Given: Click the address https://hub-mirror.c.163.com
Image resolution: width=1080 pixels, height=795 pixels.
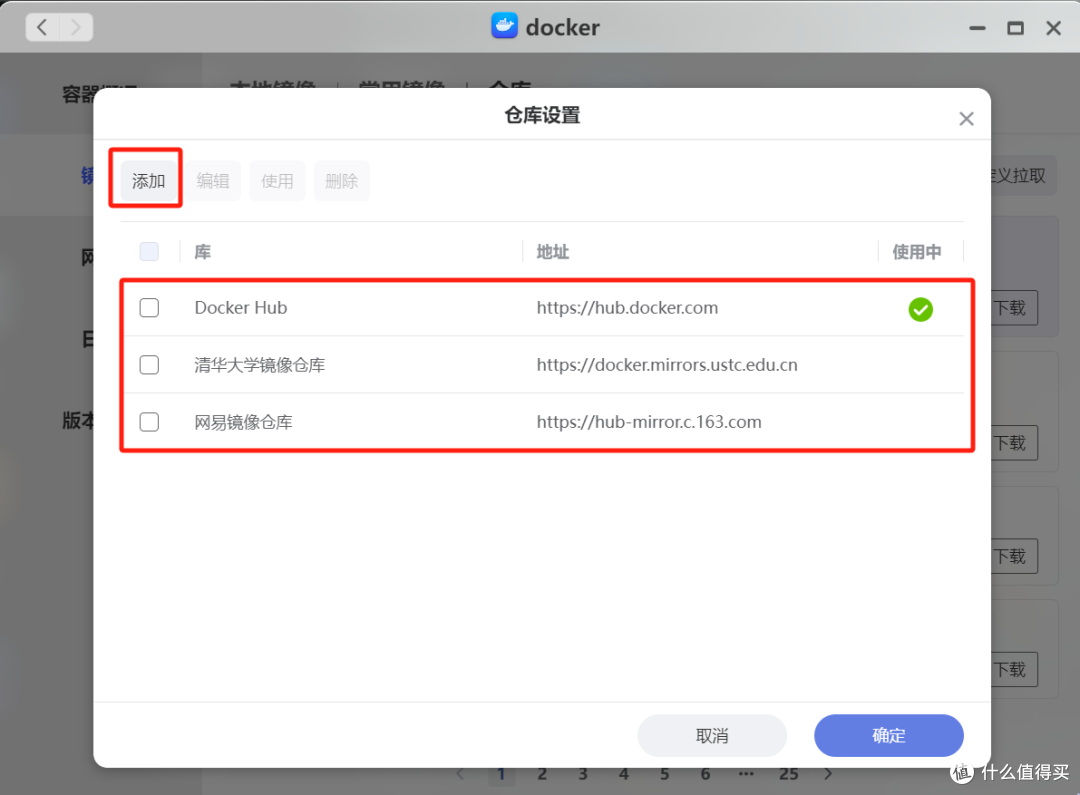Looking at the screenshot, I should pos(649,422).
